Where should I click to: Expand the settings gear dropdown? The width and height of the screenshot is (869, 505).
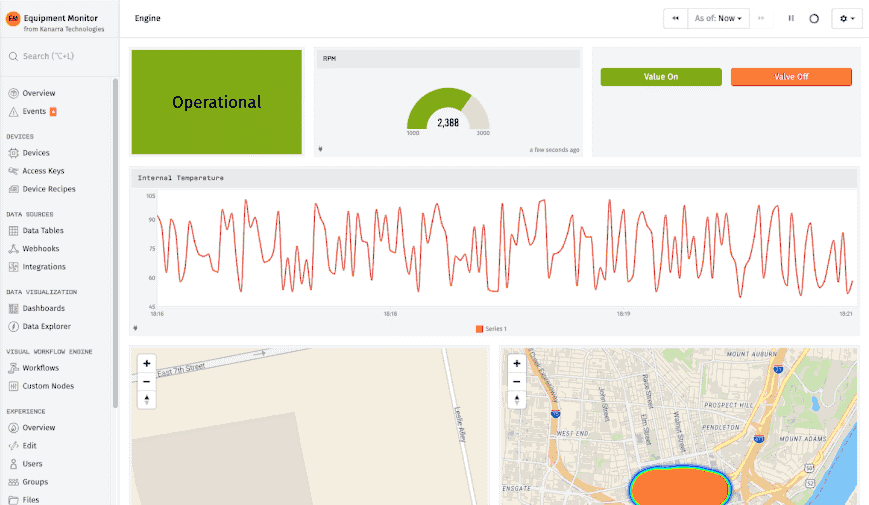tap(846, 18)
